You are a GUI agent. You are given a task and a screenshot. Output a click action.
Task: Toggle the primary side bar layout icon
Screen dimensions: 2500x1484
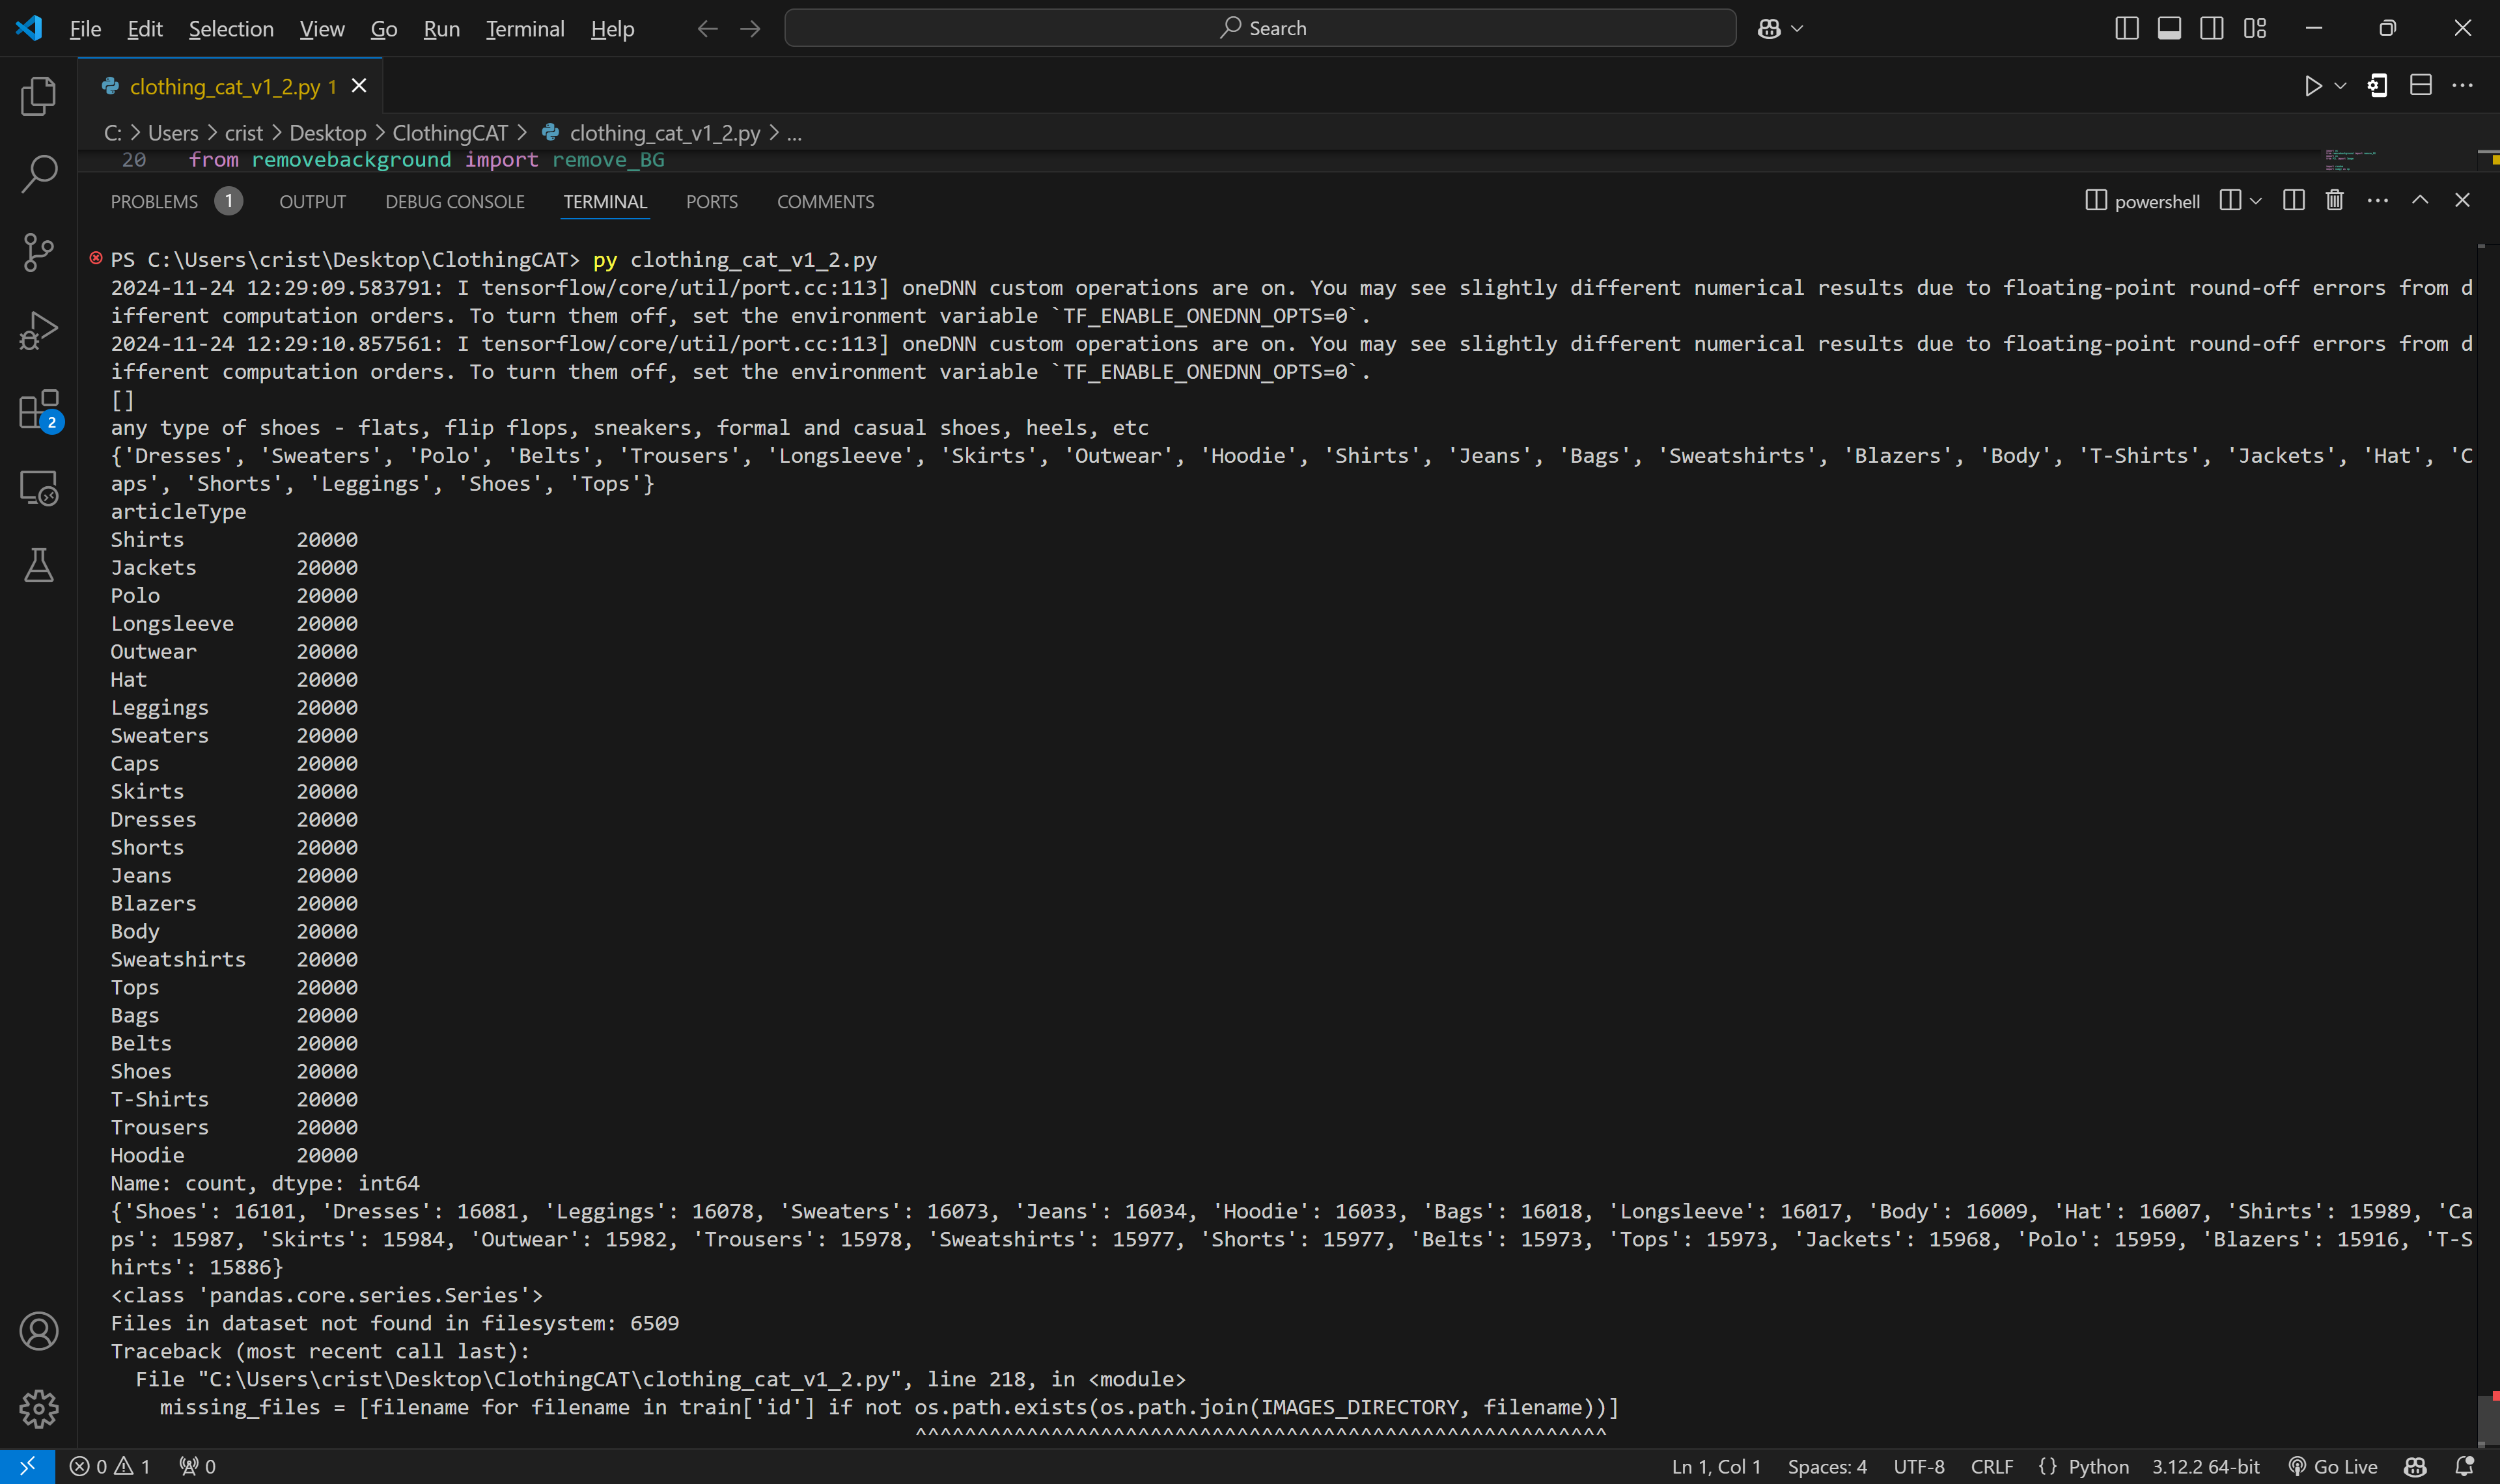[2127, 28]
